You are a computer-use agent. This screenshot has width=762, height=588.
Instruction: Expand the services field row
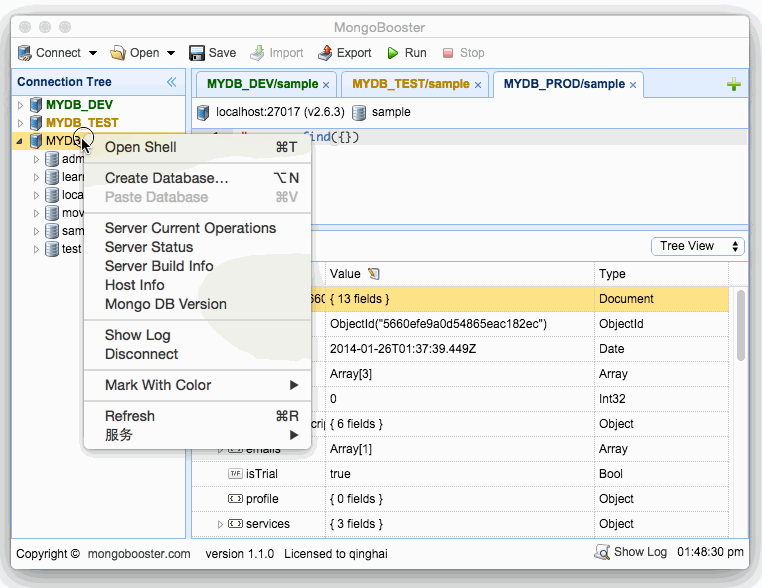220,524
